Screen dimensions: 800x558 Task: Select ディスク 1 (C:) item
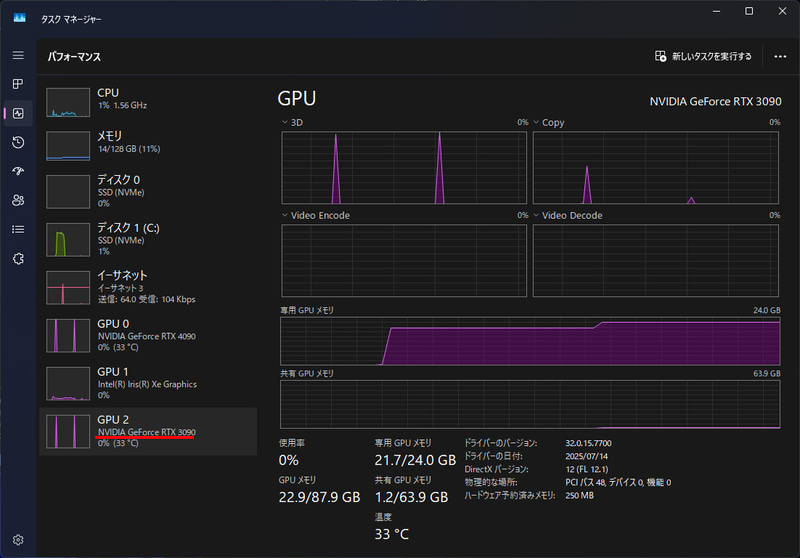(x=148, y=239)
